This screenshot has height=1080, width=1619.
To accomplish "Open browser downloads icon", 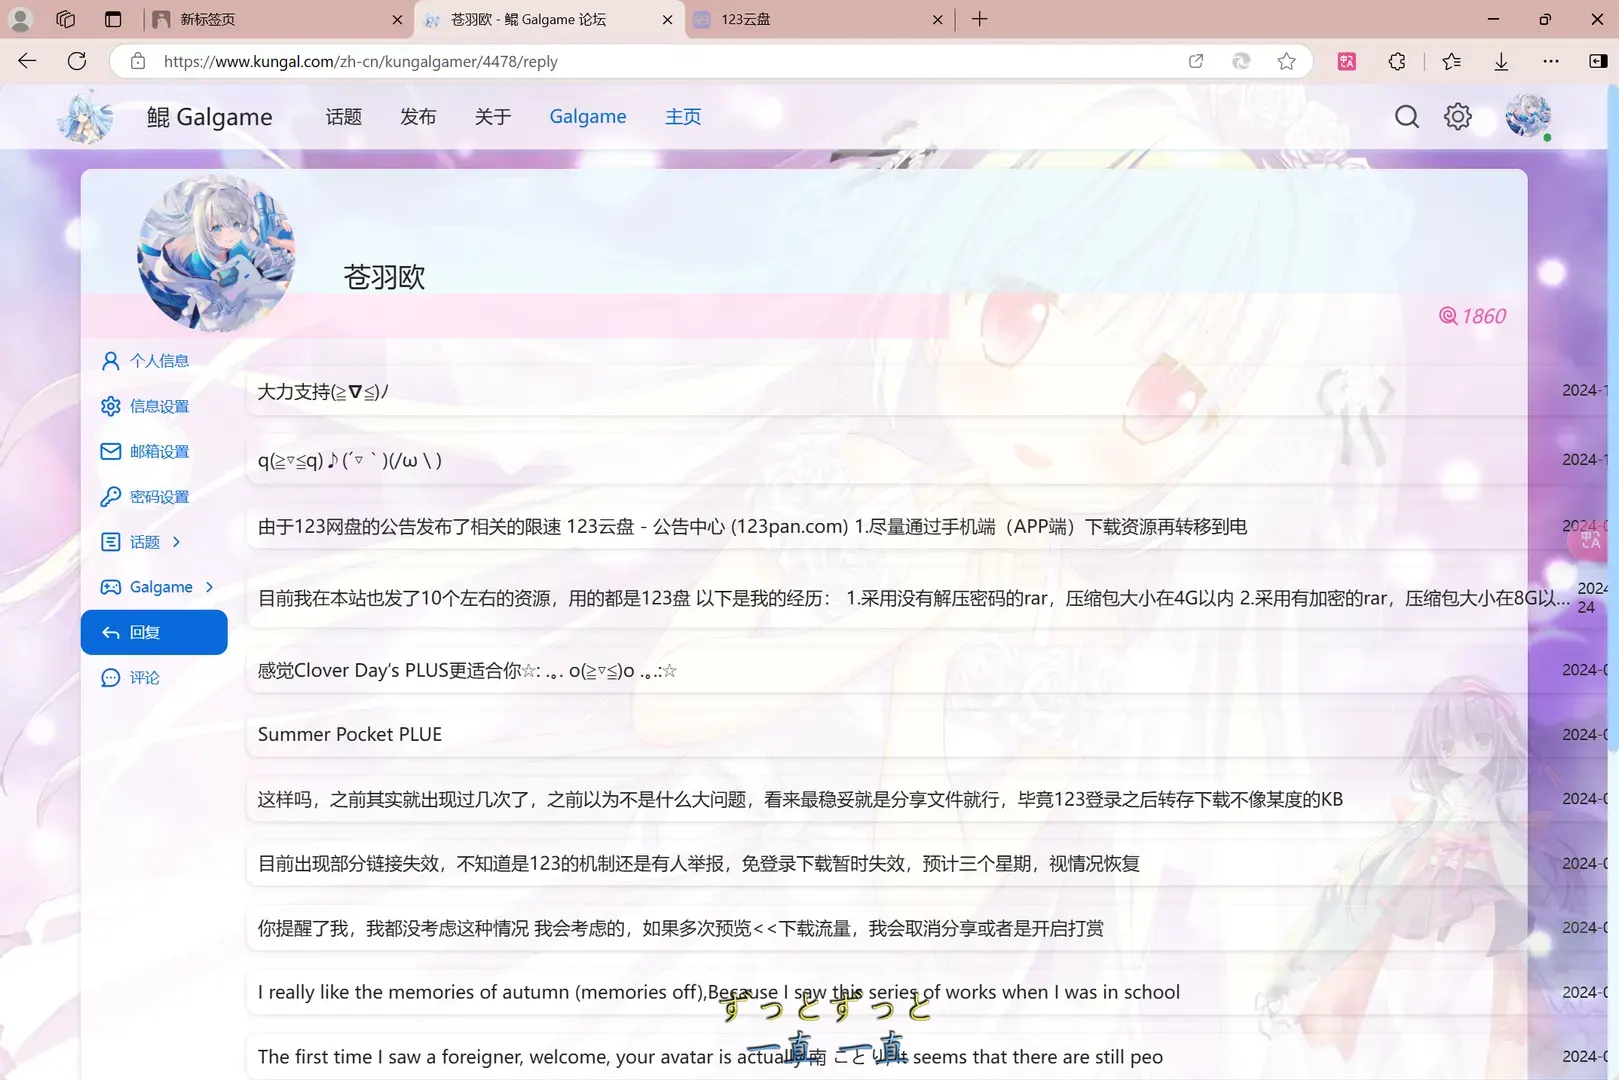I will pyautogui.click(x=1501, y=61).
